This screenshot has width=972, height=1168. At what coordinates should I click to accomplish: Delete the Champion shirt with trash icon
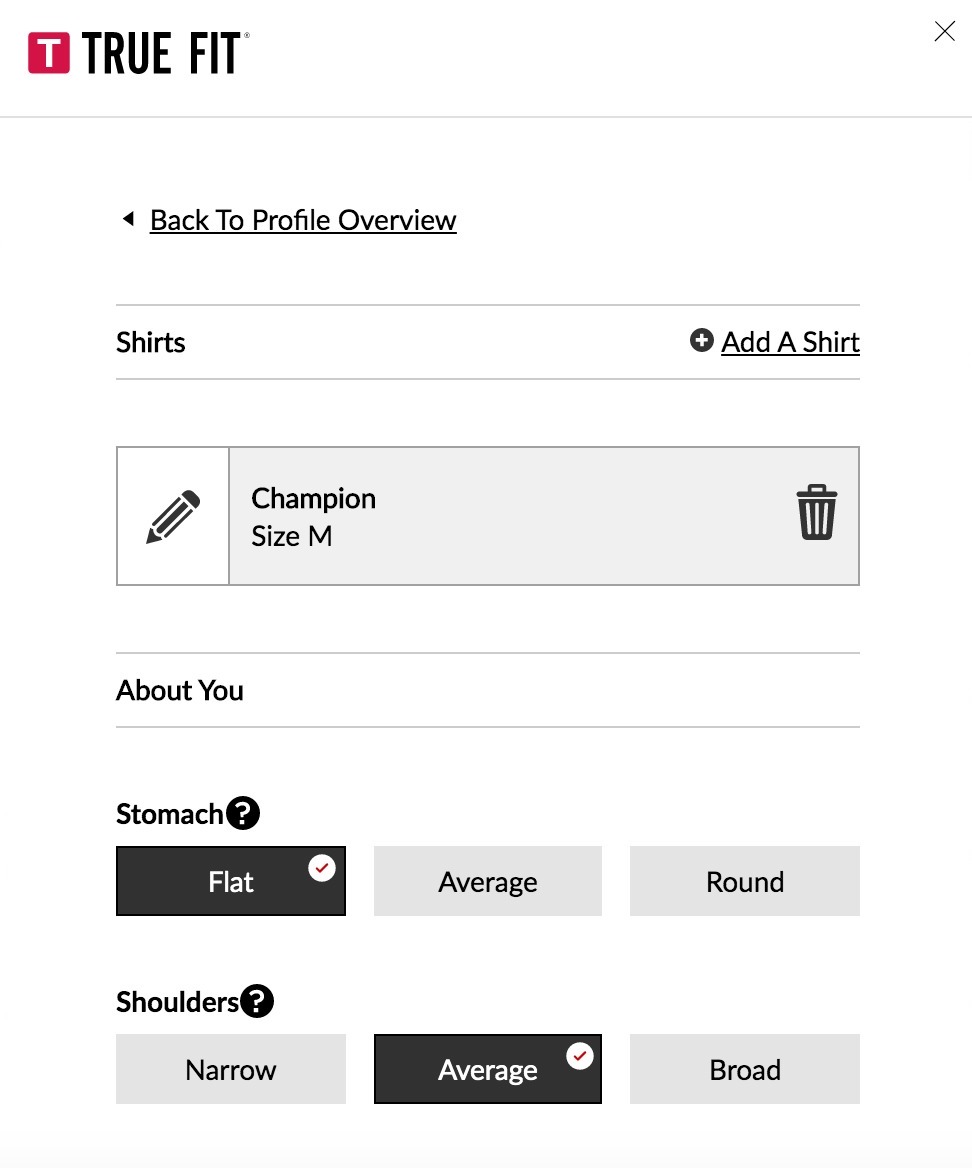(x=816, y=513)
